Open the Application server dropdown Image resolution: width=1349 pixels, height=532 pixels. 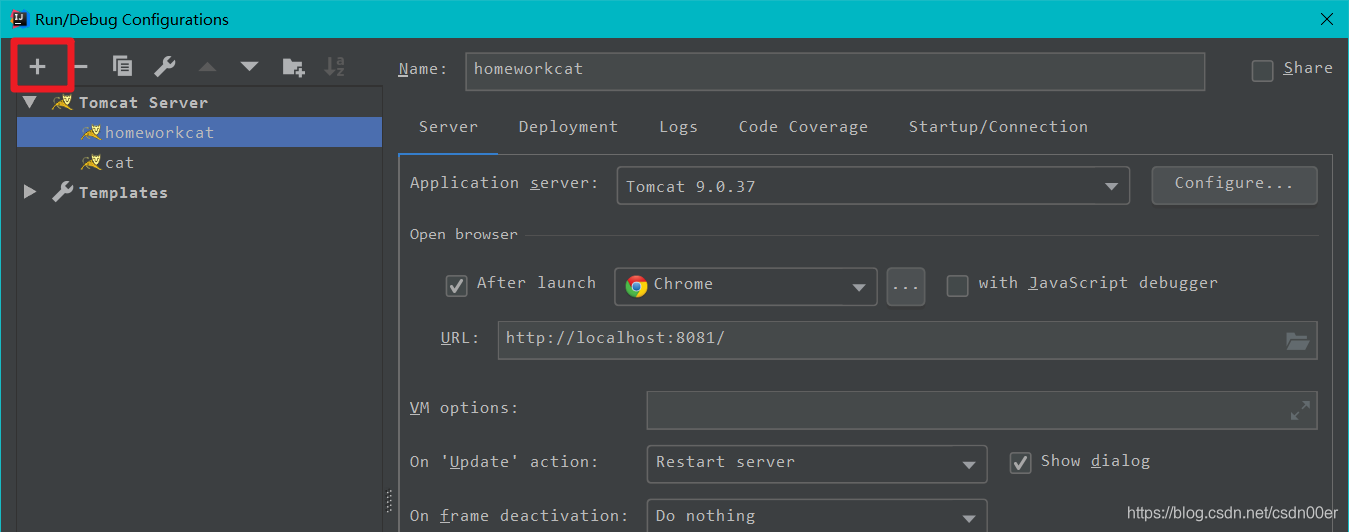[873, 186]
